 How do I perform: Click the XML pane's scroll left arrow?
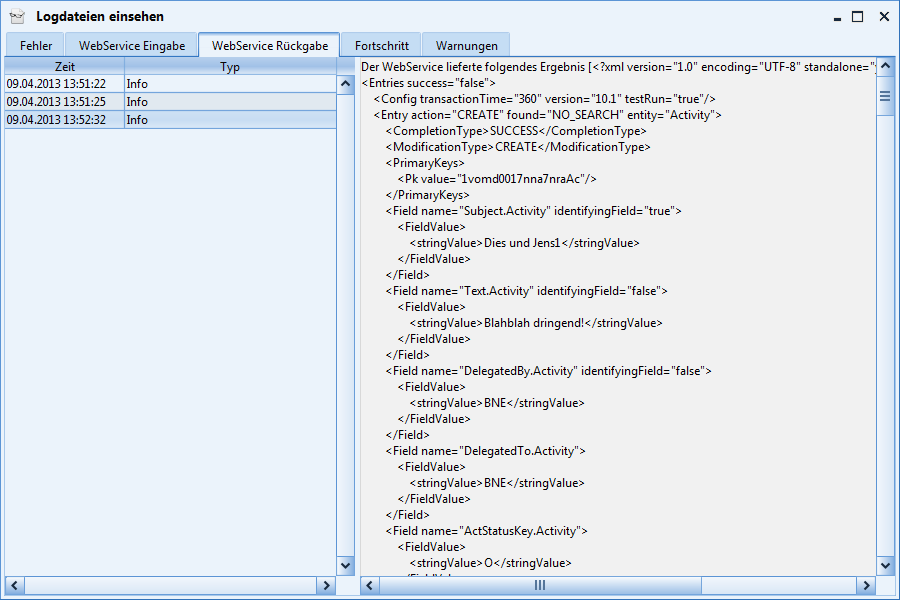pyautogui.click(x=369, y=585)
